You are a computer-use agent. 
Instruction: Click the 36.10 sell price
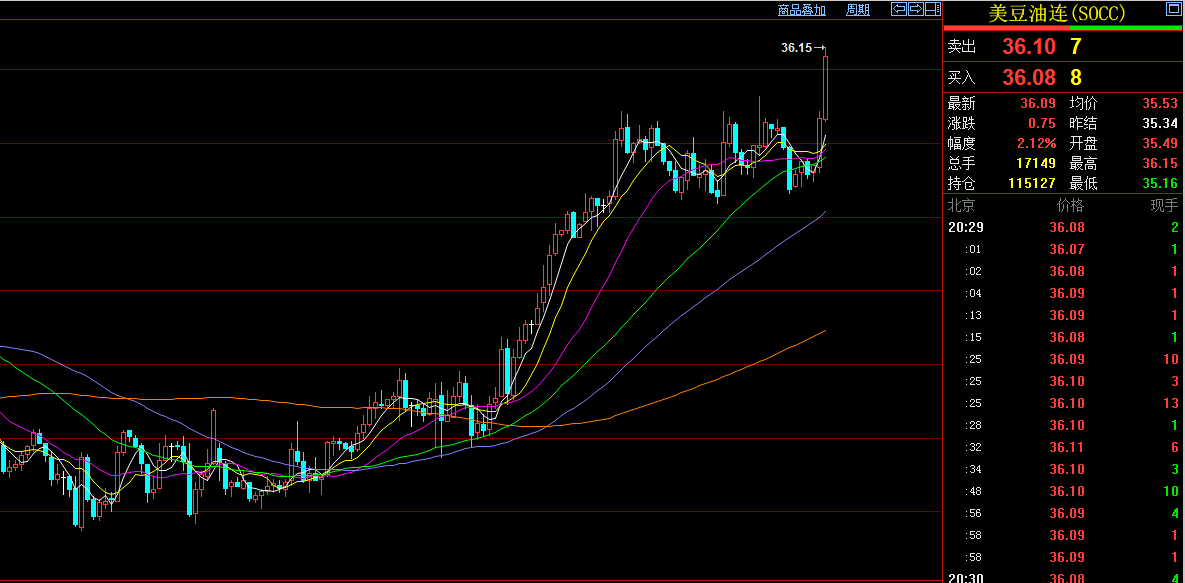click(x=1029, y=46)
